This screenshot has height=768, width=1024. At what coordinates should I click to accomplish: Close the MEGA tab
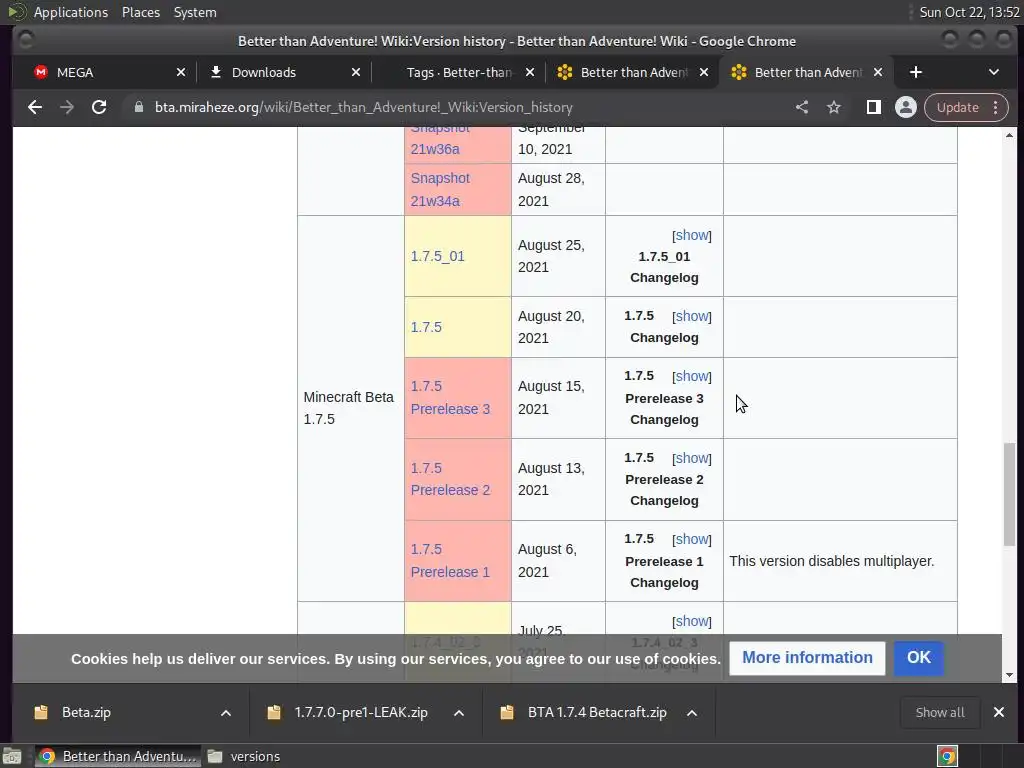tap(181, 72)
